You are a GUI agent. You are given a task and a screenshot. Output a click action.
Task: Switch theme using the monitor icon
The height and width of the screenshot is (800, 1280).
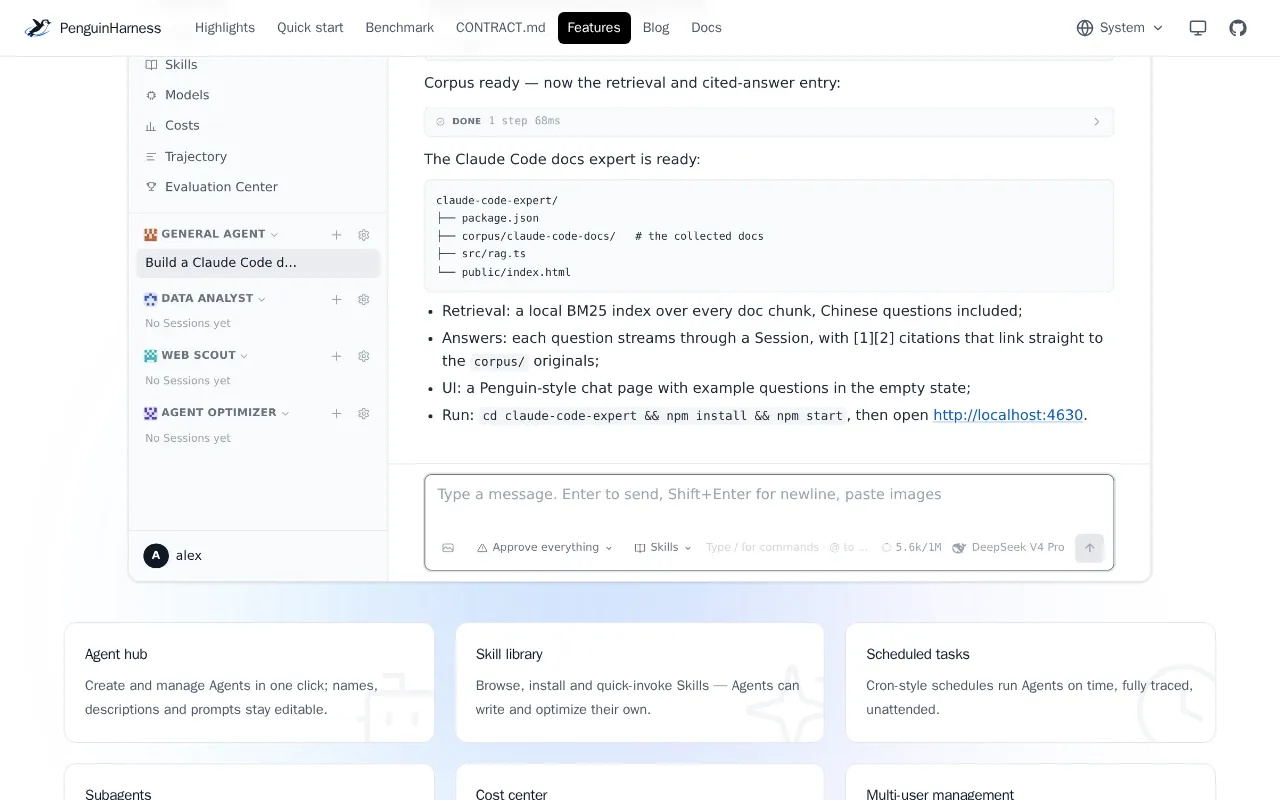pyautogui.click(x=1198, y=28)
